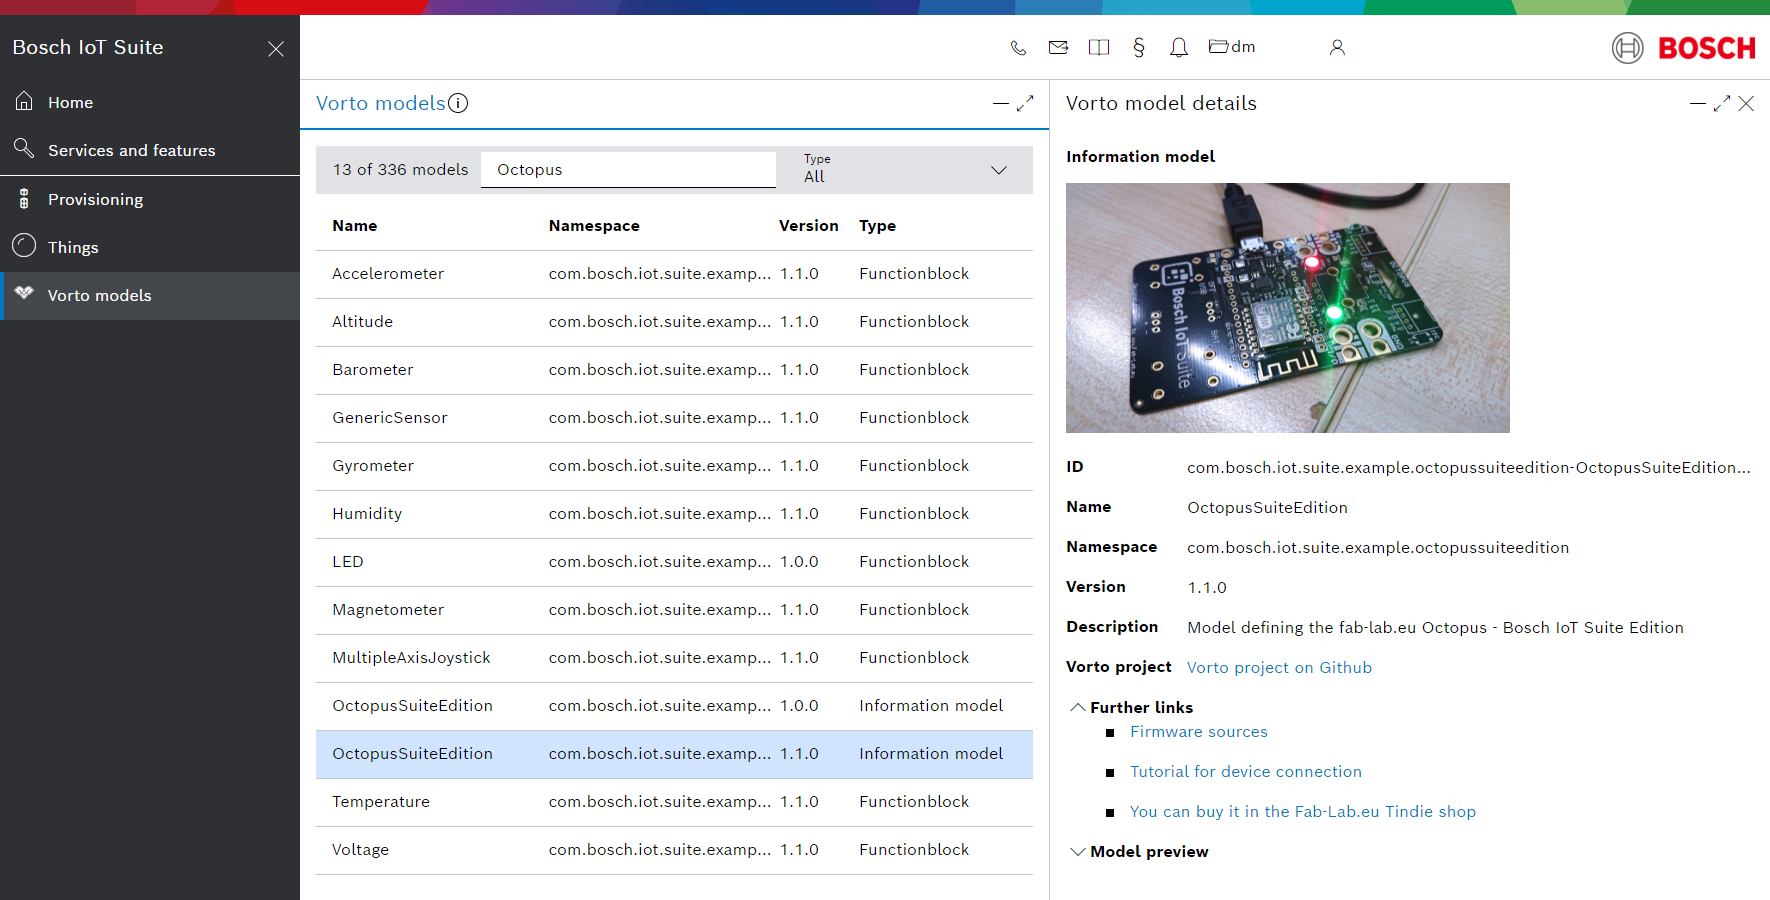
Task: Click the Octopus search field
Action: [x=628, y=169]
